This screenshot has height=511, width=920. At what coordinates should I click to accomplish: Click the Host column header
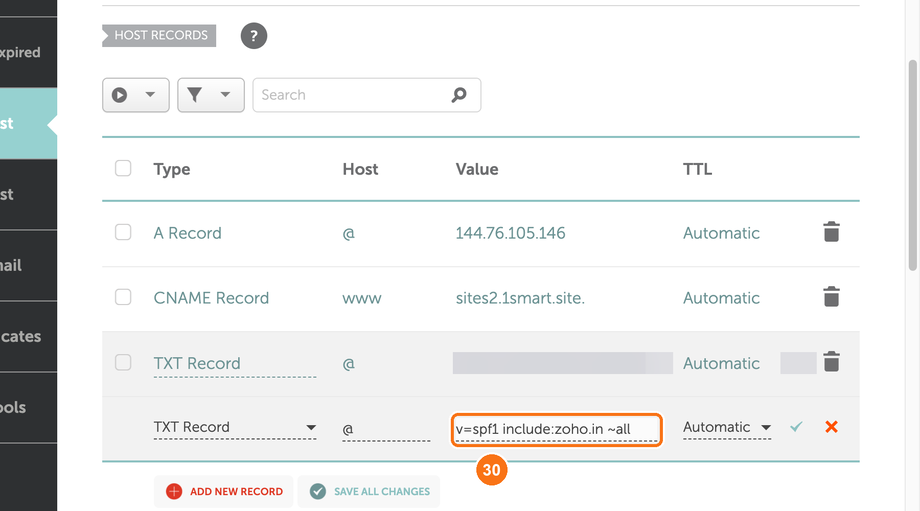click(360, 169)
